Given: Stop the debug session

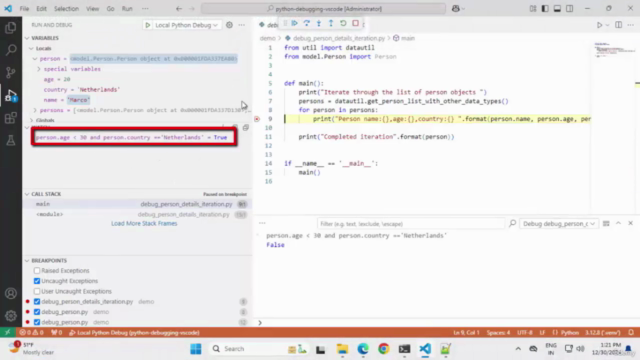Looking at the screenshot, I should coord(356,23).
